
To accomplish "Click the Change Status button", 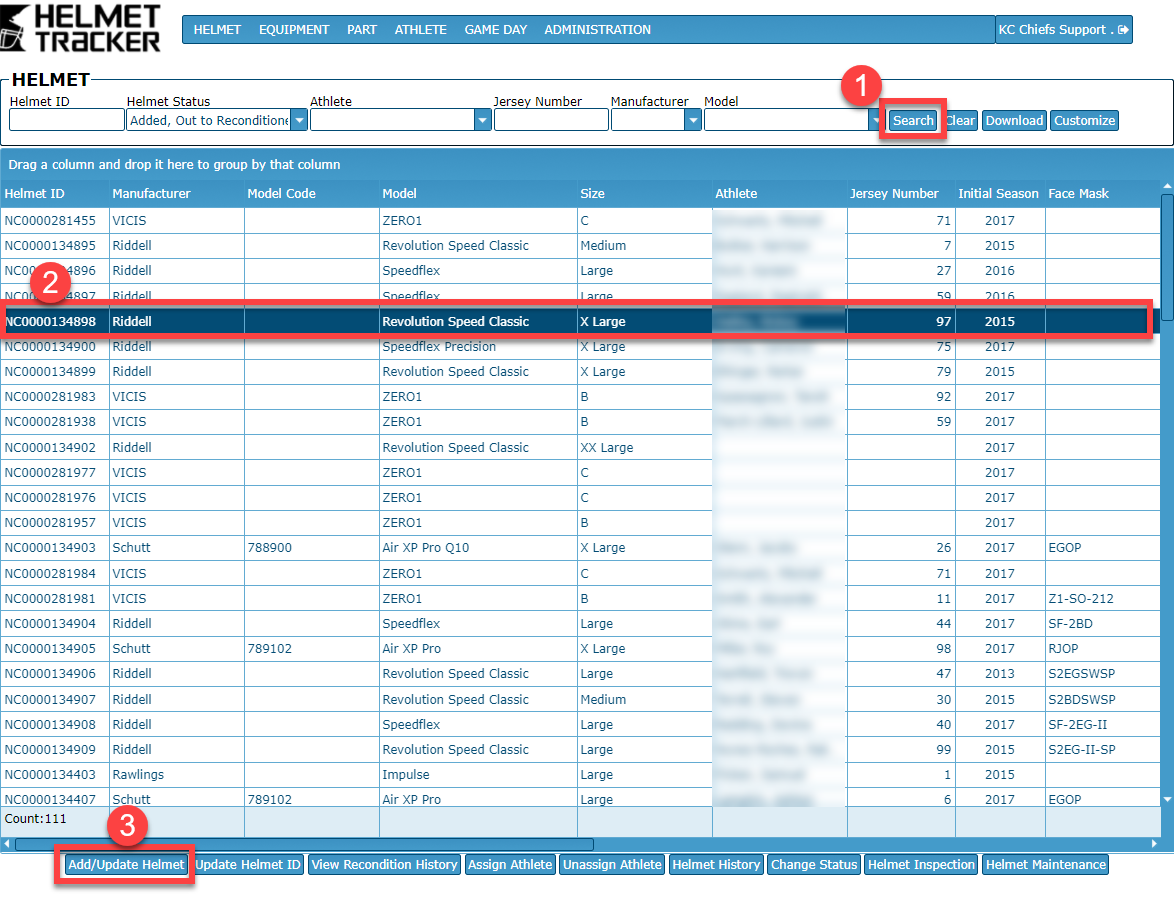I will pos(814,865).
